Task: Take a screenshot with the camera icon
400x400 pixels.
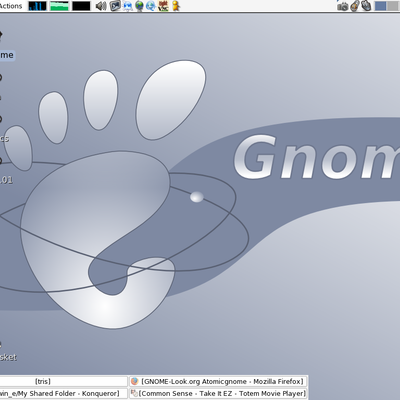Action: 342,6
